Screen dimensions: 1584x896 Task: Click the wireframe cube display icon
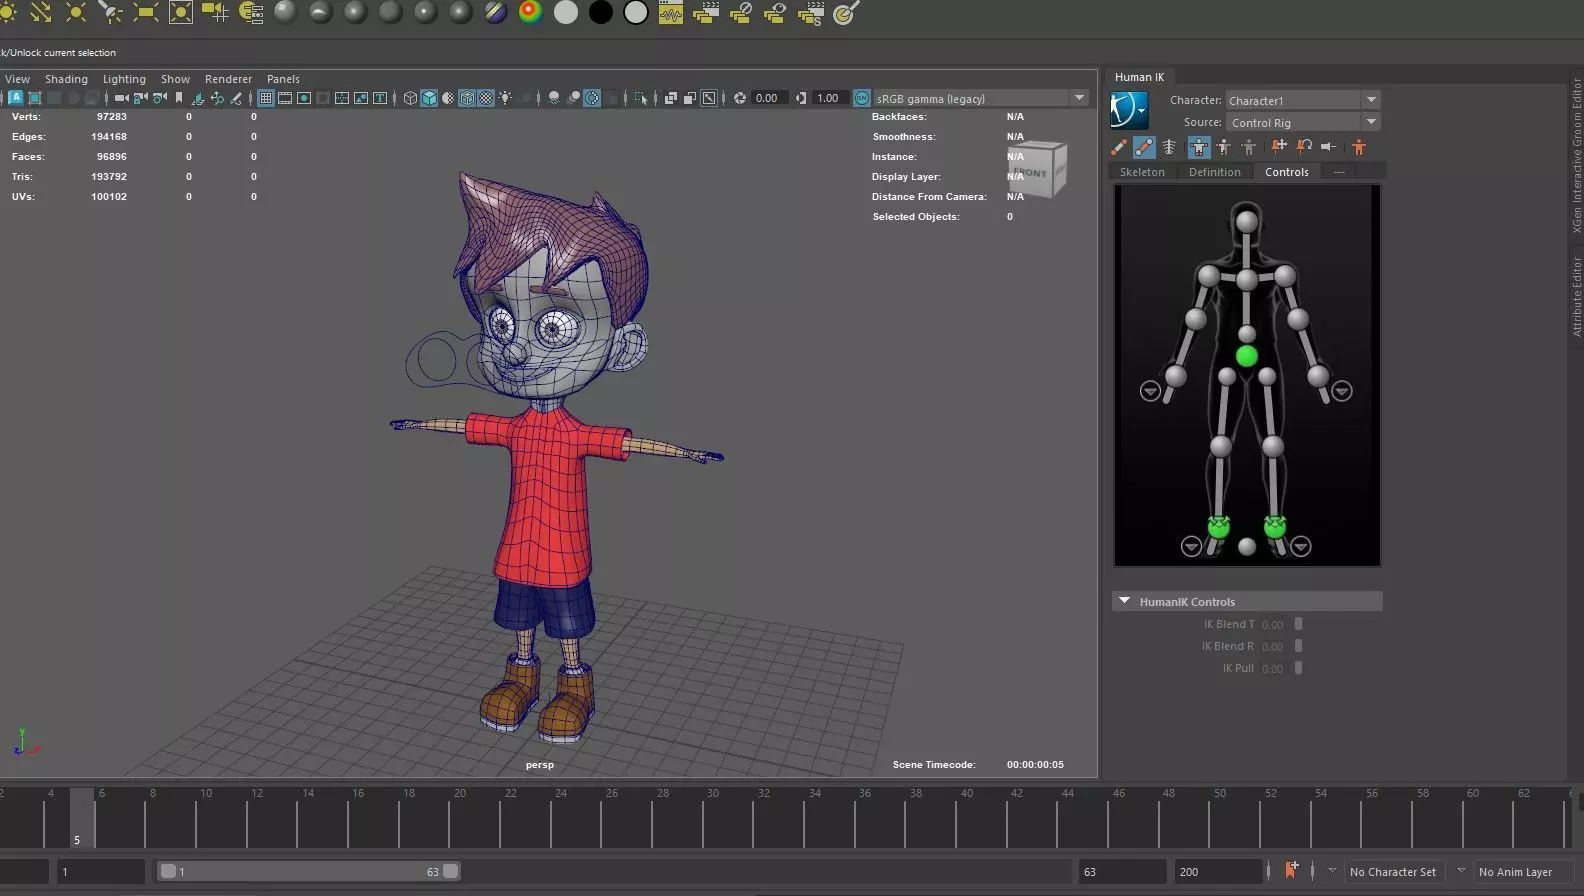pos(410,98)
